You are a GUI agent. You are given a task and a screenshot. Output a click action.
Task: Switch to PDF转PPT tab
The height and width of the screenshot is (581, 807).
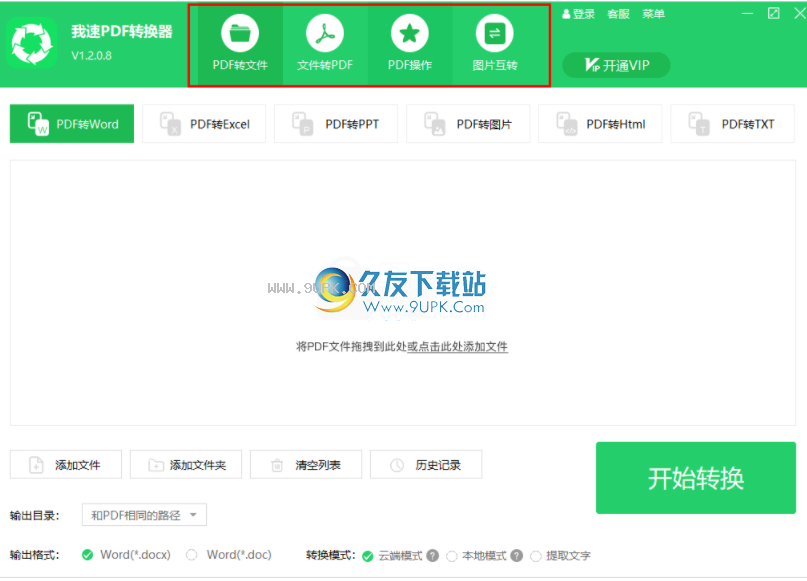[336, 124]
